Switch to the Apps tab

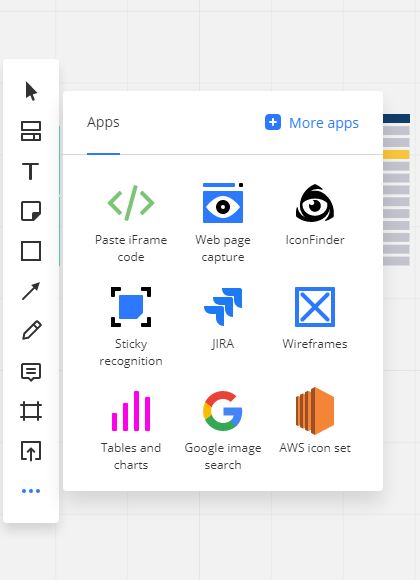pyautogui.click(x=103, y=122)
